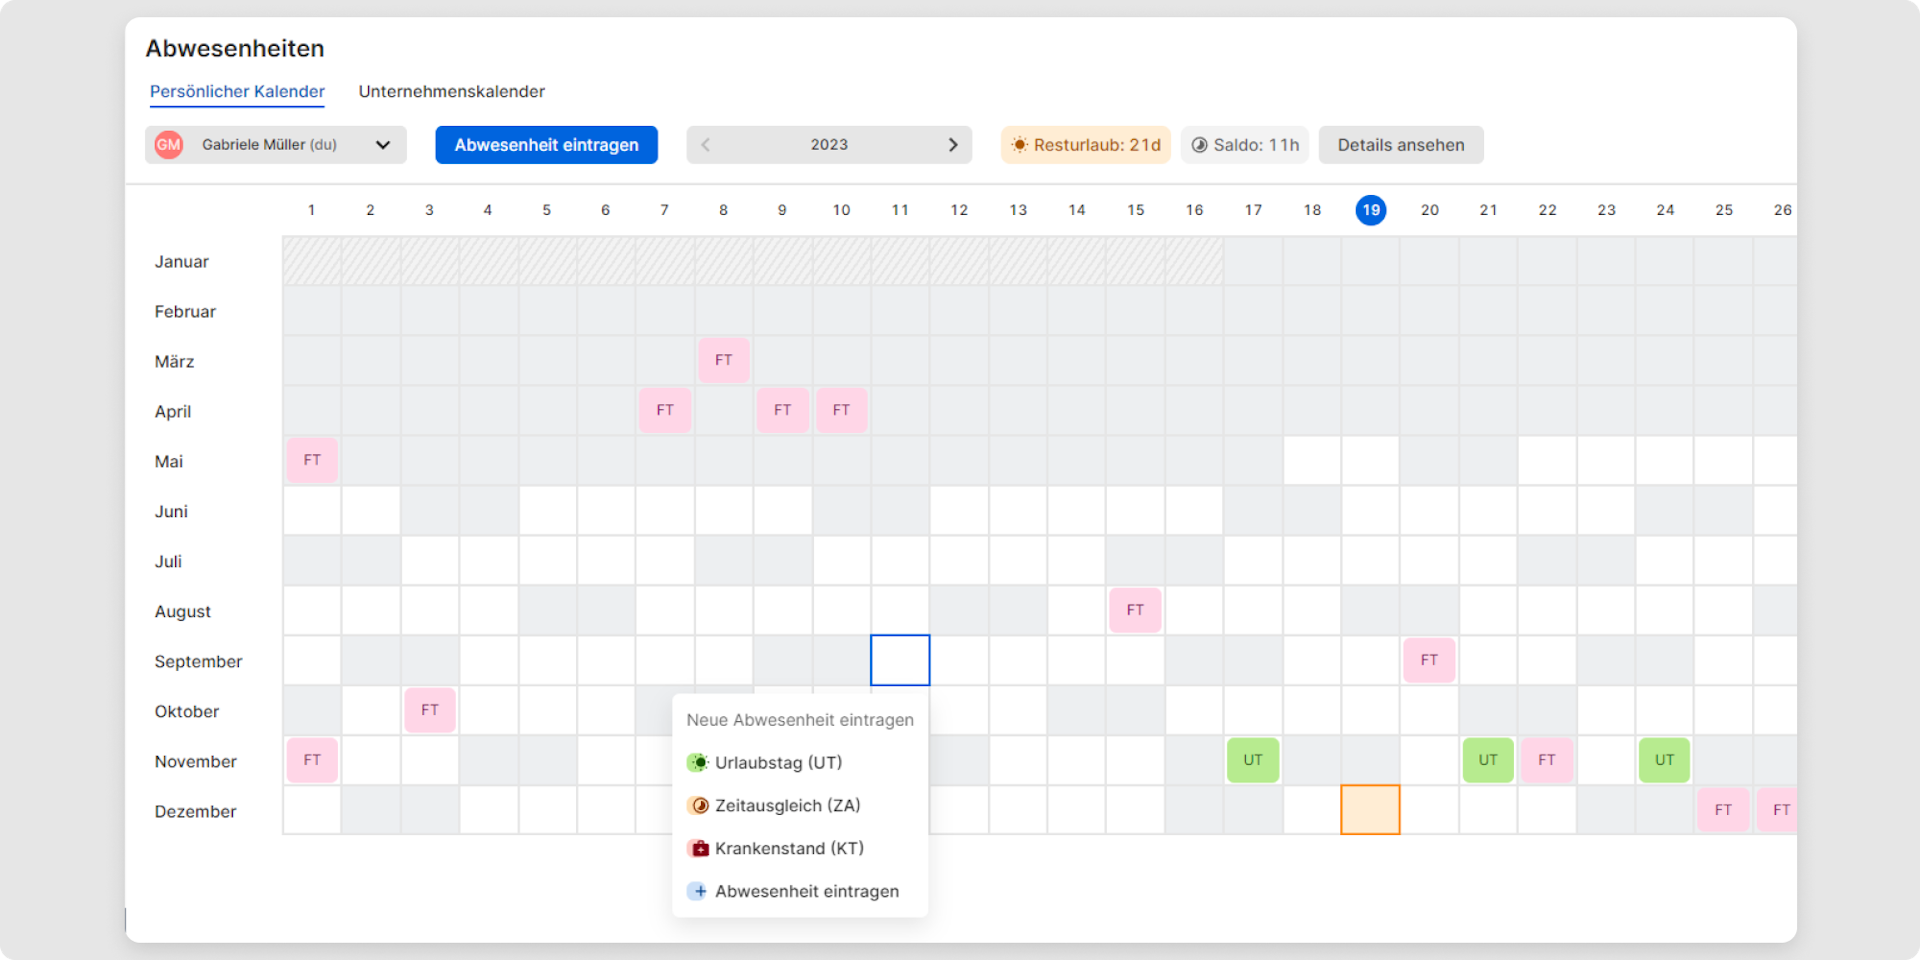
Task: Click the 2023 year label
Action: [x=829, y=145]
